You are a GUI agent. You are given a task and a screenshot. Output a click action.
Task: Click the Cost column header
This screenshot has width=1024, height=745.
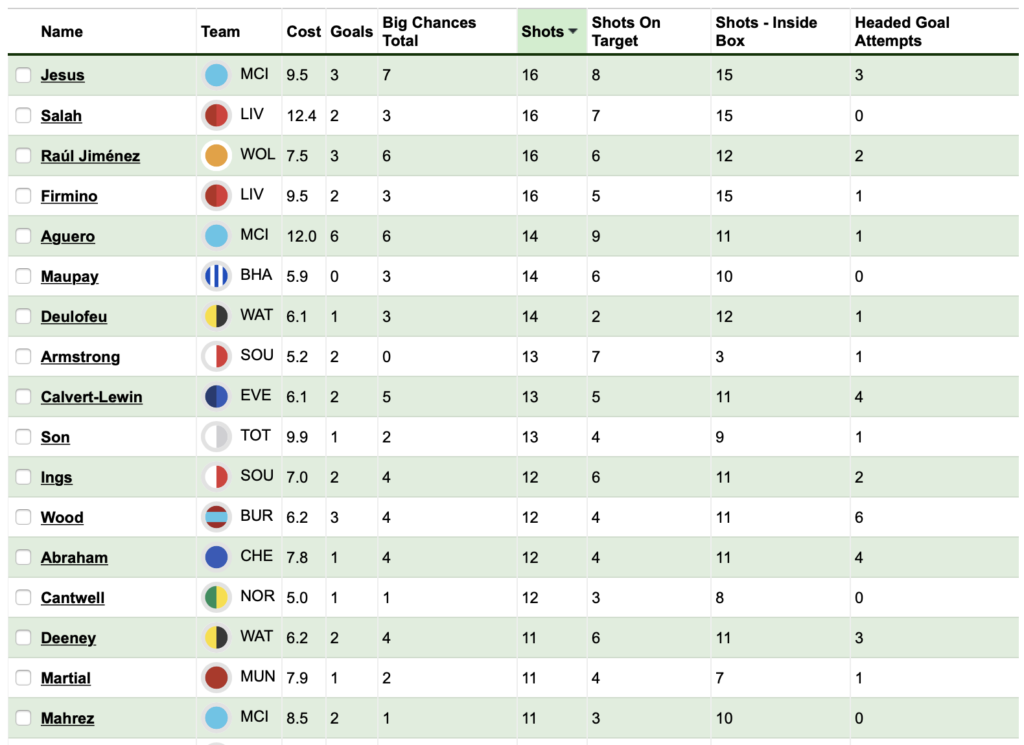[x=304, y=31]
